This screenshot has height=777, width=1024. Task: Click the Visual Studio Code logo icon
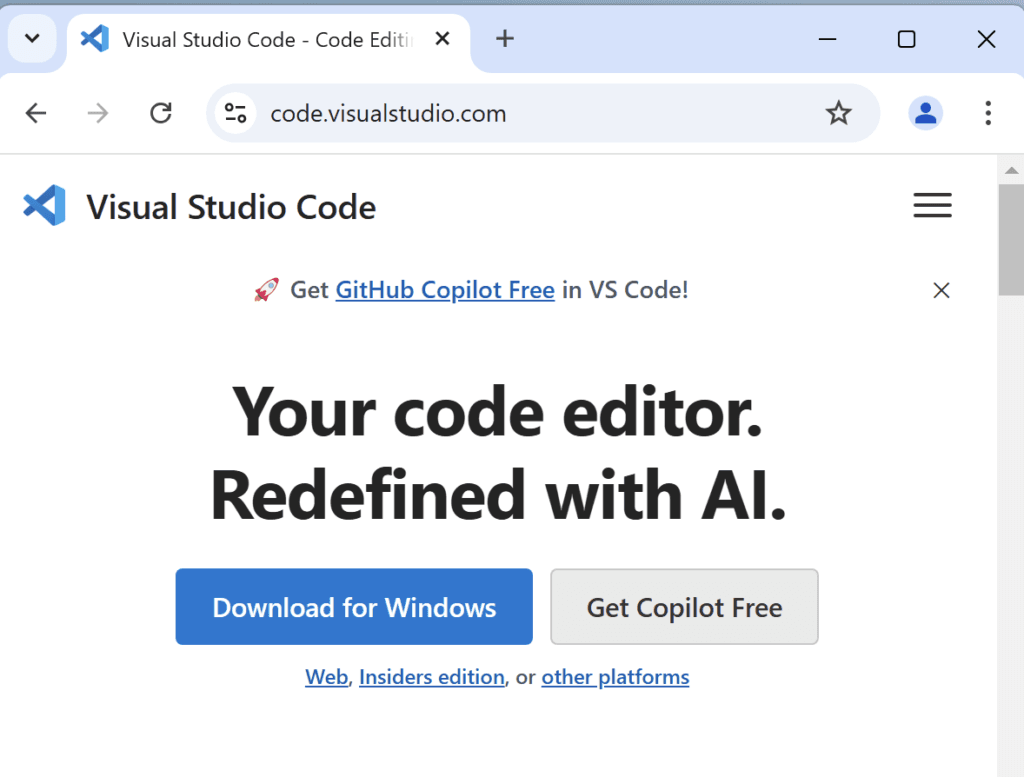click(x=44, y=206)
